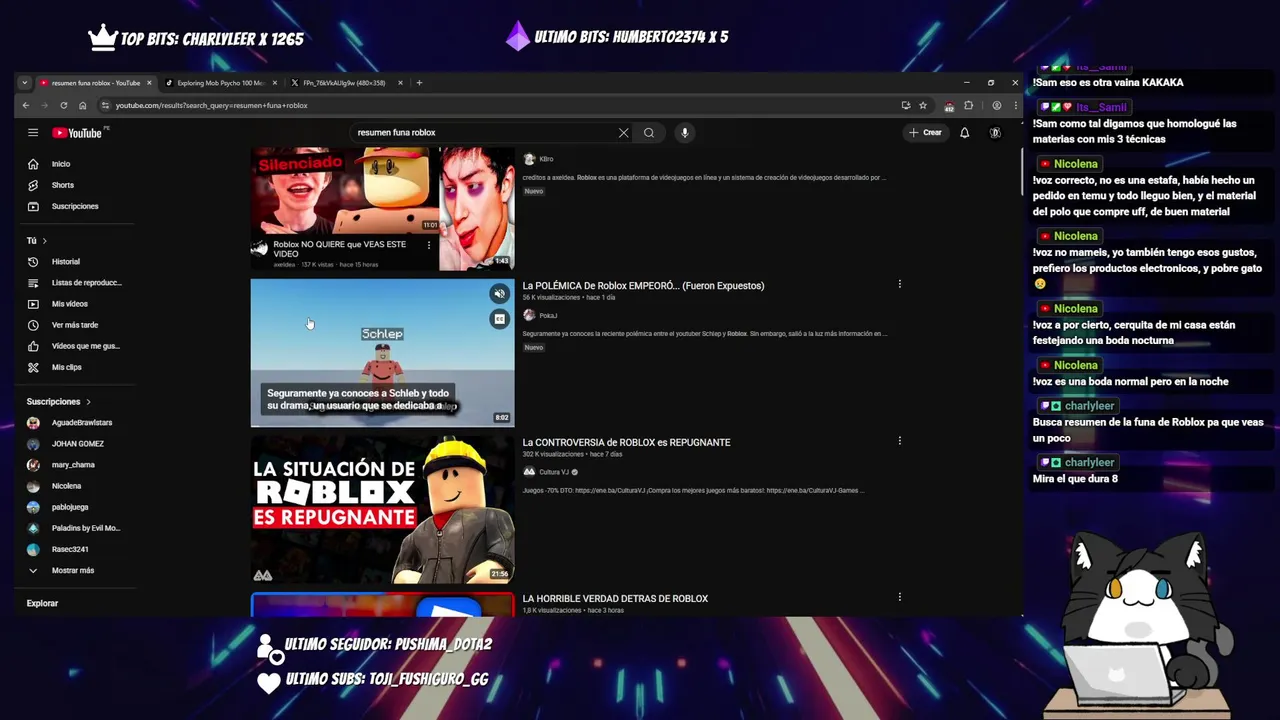Open La CONTROVERSIA de ROBLOX es REPUGNANTE title
Image resolution: width=1280 pixels, height=720 pixels.
(626, 442)
